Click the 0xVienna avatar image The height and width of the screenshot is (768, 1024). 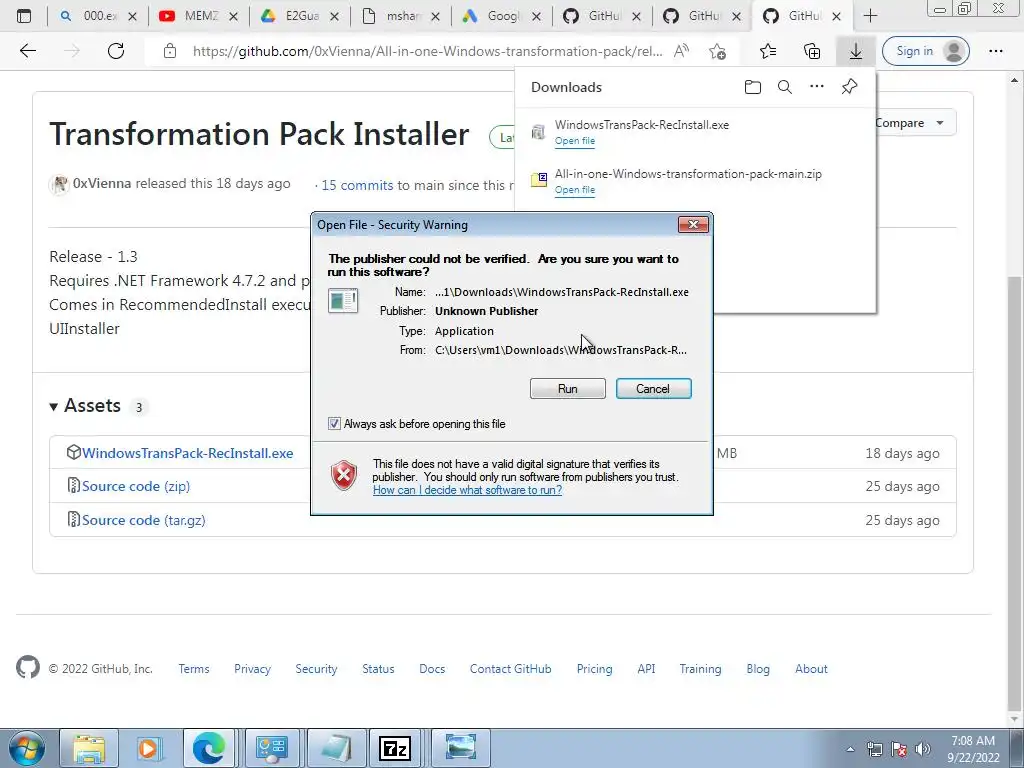pos(59,185)
